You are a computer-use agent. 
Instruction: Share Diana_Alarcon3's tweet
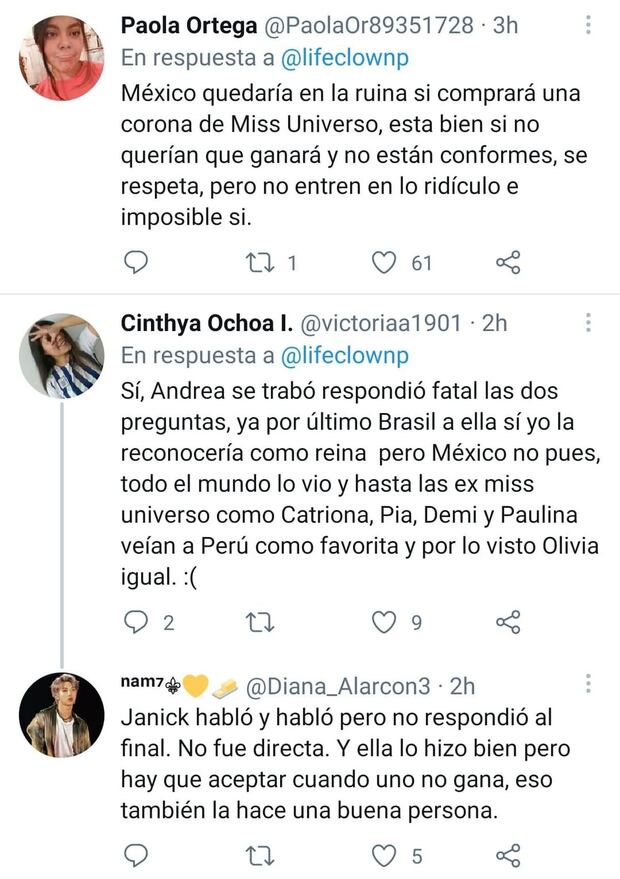(x=508, y=855)
